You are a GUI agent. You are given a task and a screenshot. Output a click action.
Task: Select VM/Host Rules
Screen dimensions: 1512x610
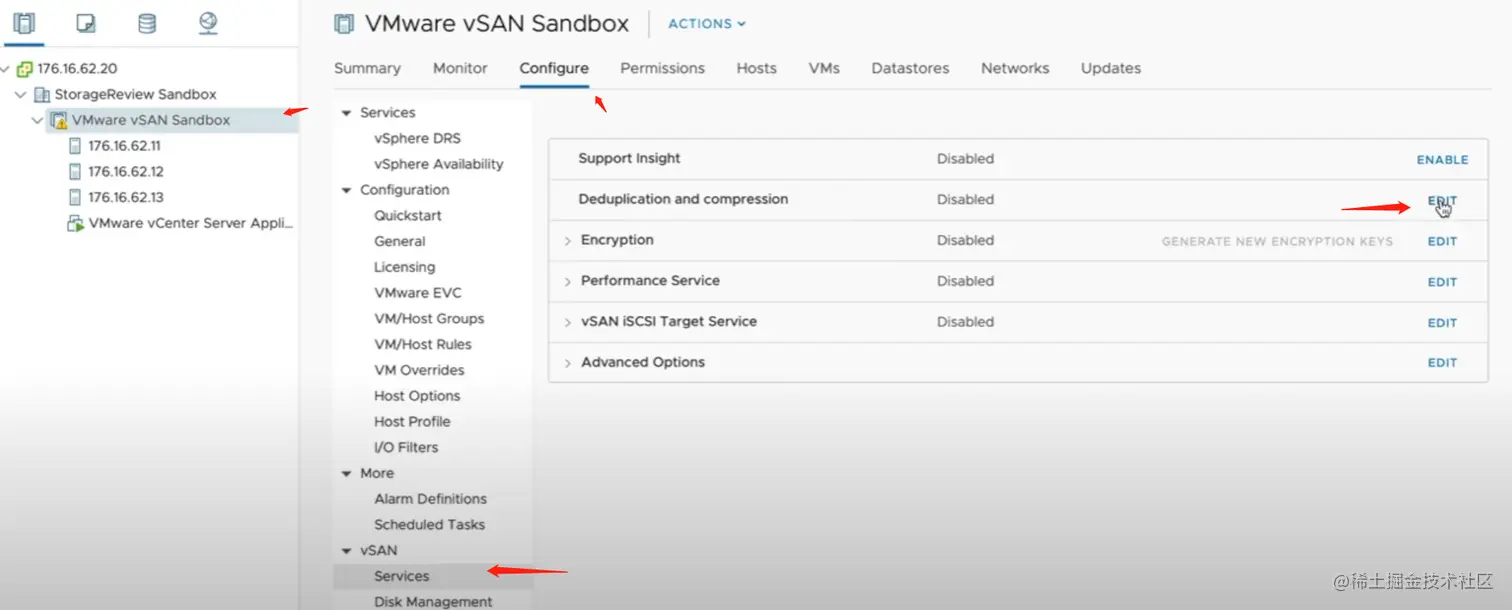pos(423,344)
